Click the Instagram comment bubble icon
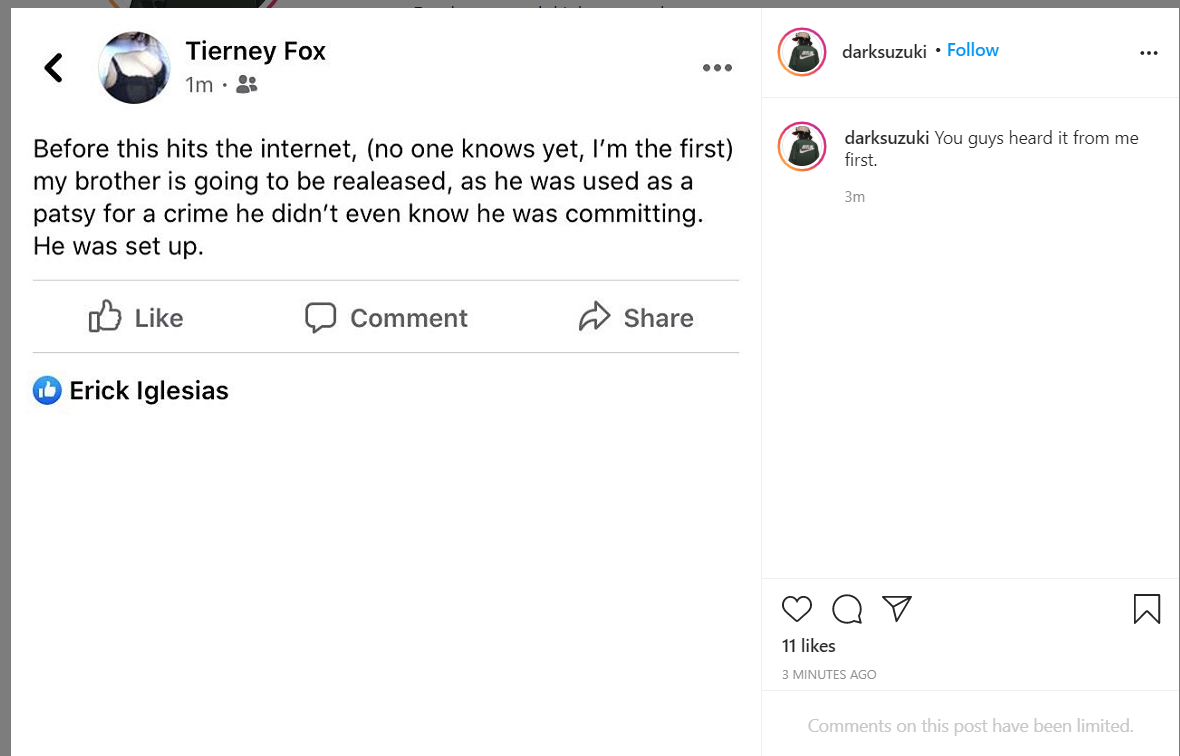 tap(847, 609)
